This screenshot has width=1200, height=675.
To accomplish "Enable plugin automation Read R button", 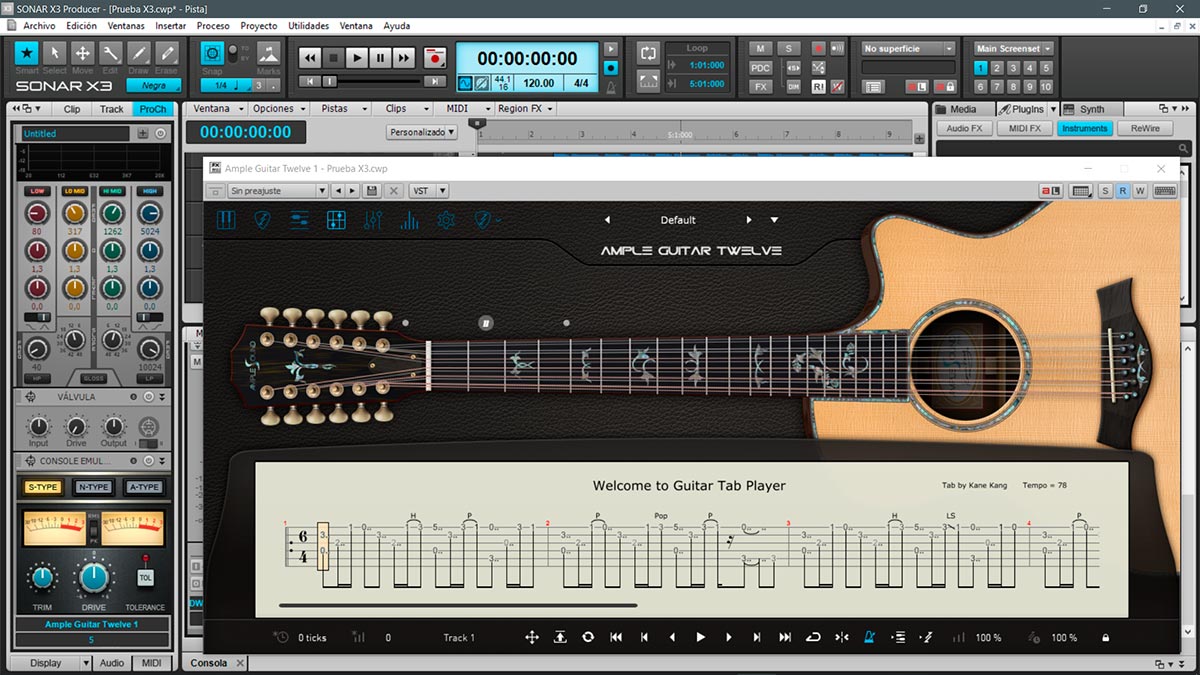I will click(1123, 190).
